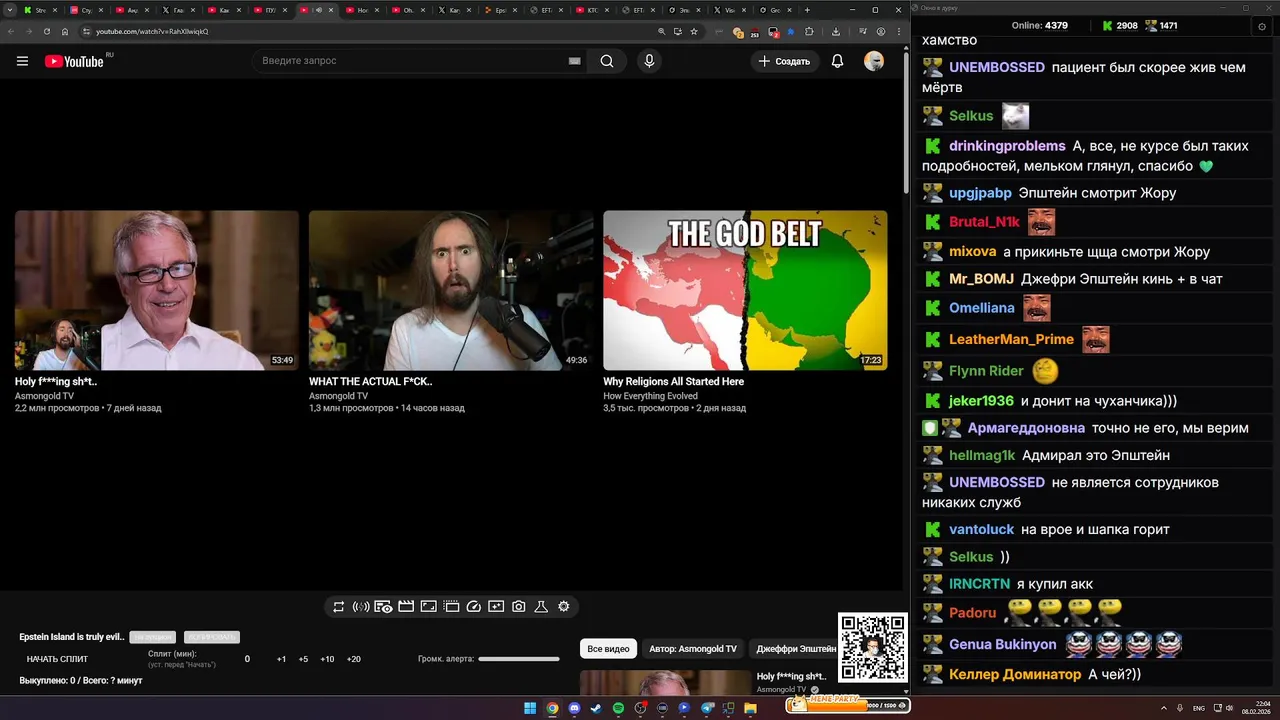Click the КОПИРОВАТЬ button
This screenshot has height=720, width=1280.
(211, 637)
